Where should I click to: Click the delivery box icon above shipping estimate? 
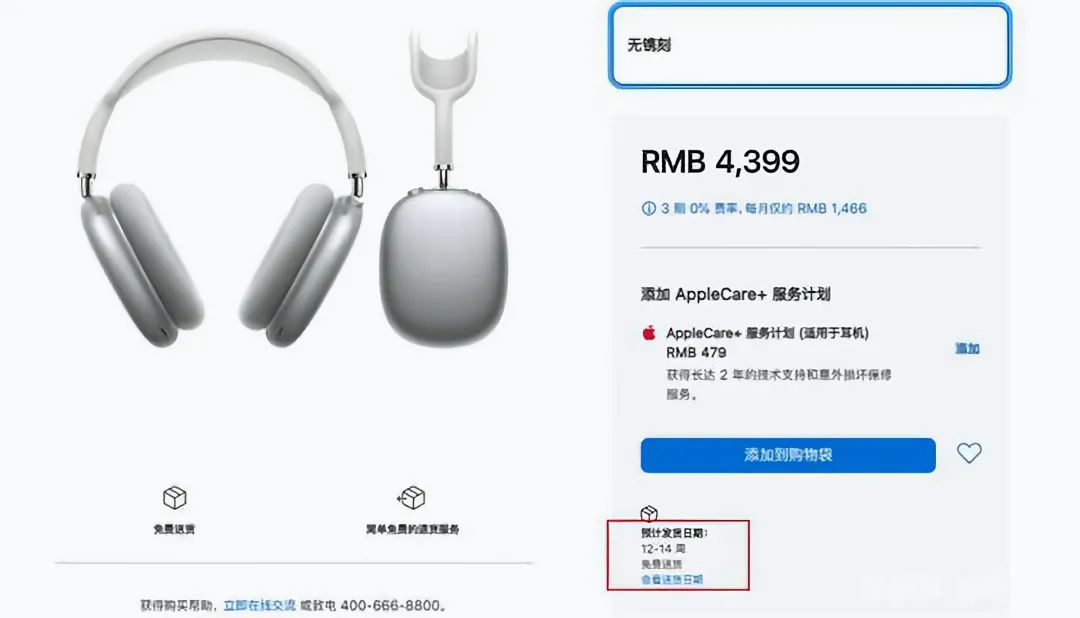[x=649, y=513]
